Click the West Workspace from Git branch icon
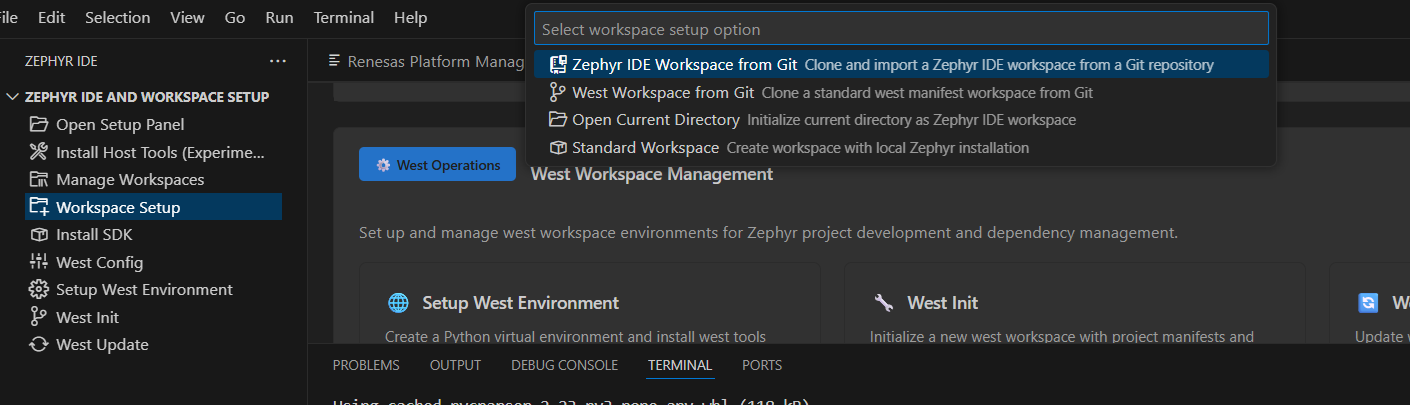The width and height of the screenshot is (1410, 405). point(558,92)
